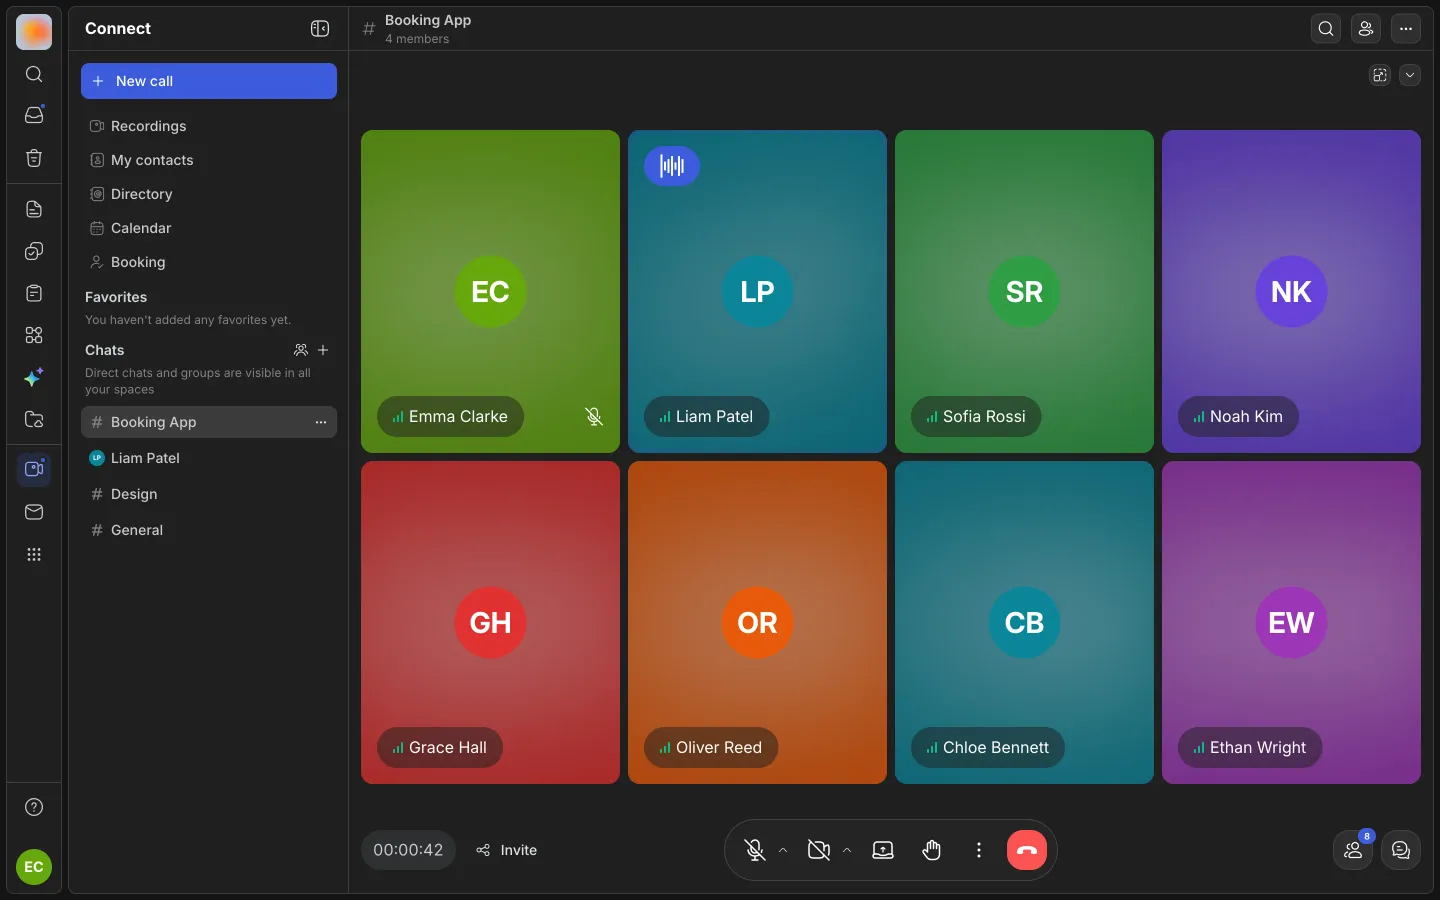1440x900 pixels.
Task: Search in the Booking App channel header
Action: coord(1326,29)
